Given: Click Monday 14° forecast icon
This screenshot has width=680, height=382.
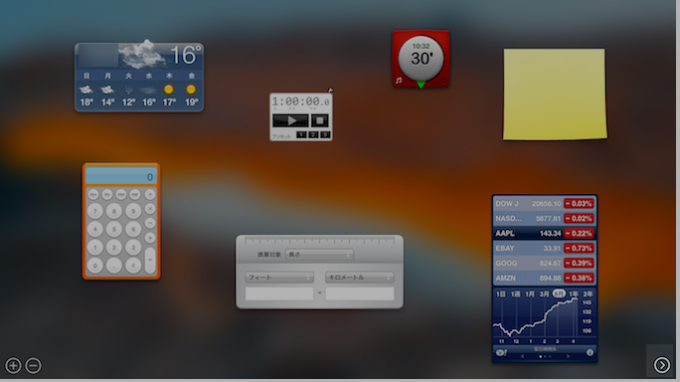Looking at the screenshot, I should [x=108, y=90].
